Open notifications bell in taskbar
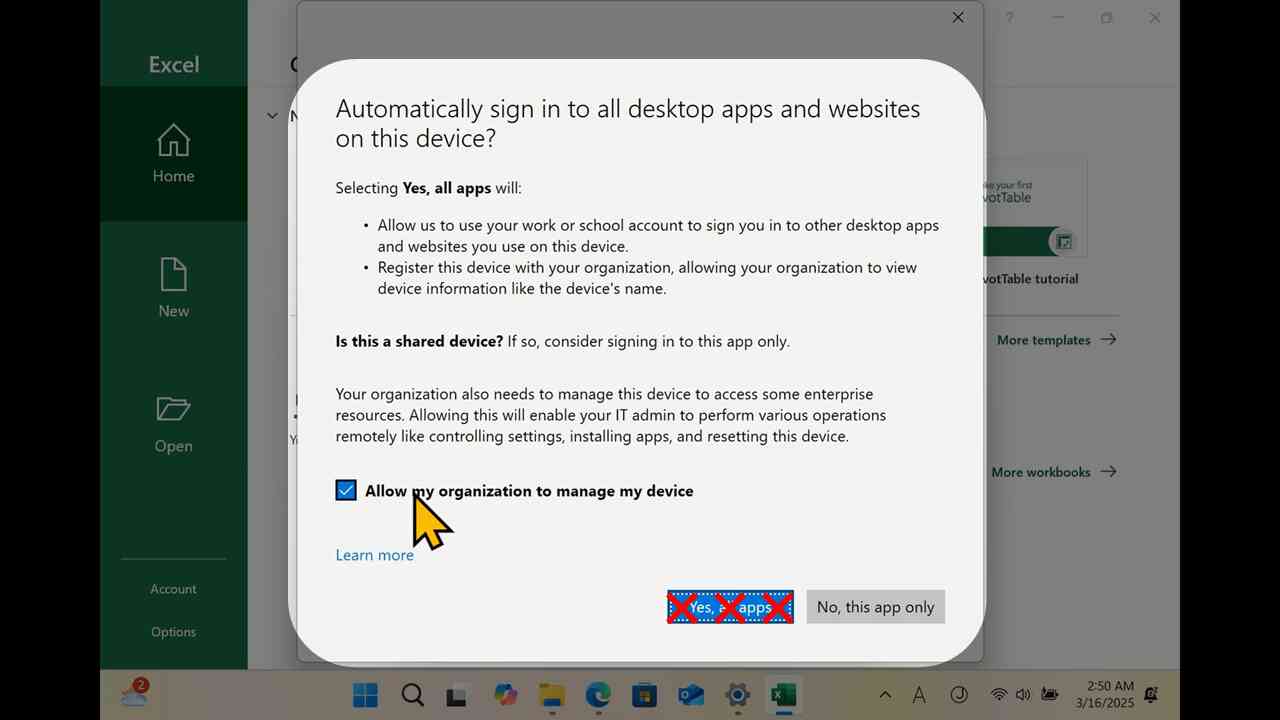The height and width of the screenshot is (720, 1280). (1152, 694)
